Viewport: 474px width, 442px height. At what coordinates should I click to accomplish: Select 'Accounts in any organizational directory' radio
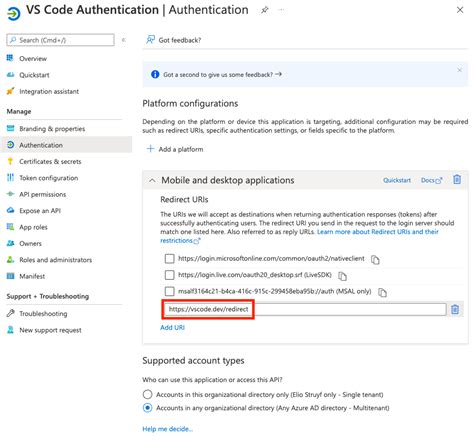tap(147, 408)
